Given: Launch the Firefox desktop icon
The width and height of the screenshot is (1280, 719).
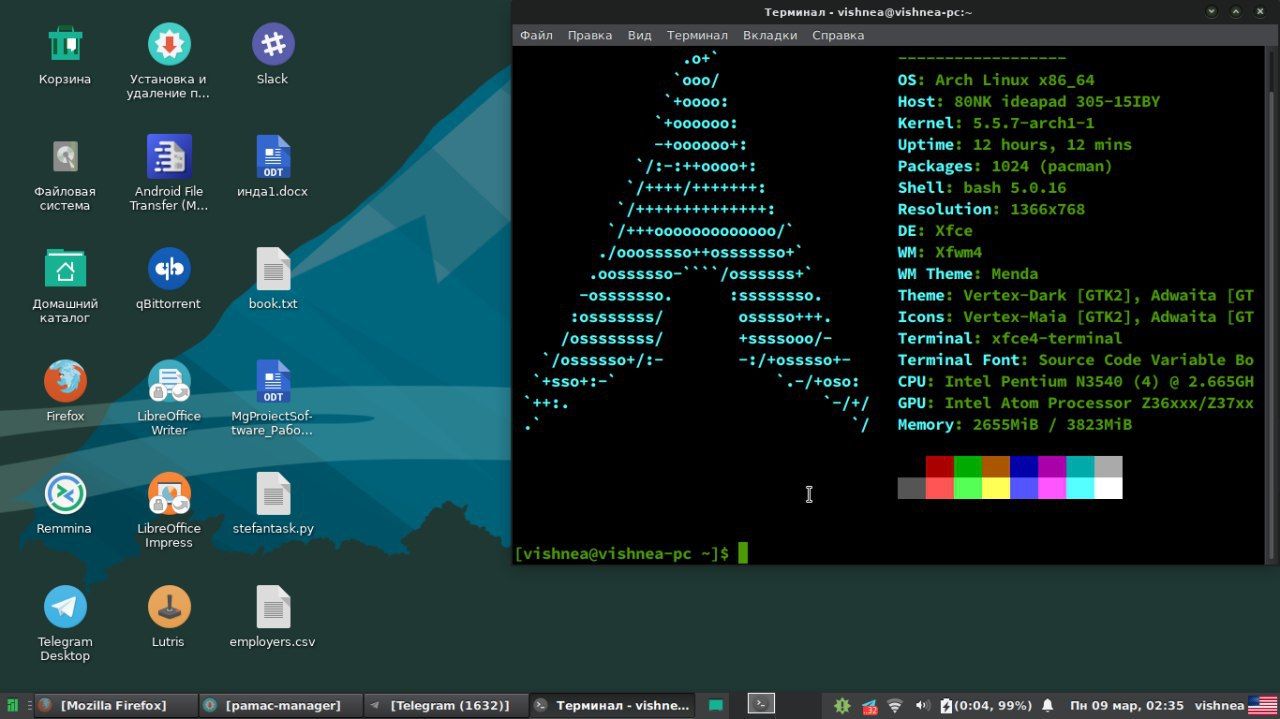Looking at the screenshot, I should click(x=65, y=381).
